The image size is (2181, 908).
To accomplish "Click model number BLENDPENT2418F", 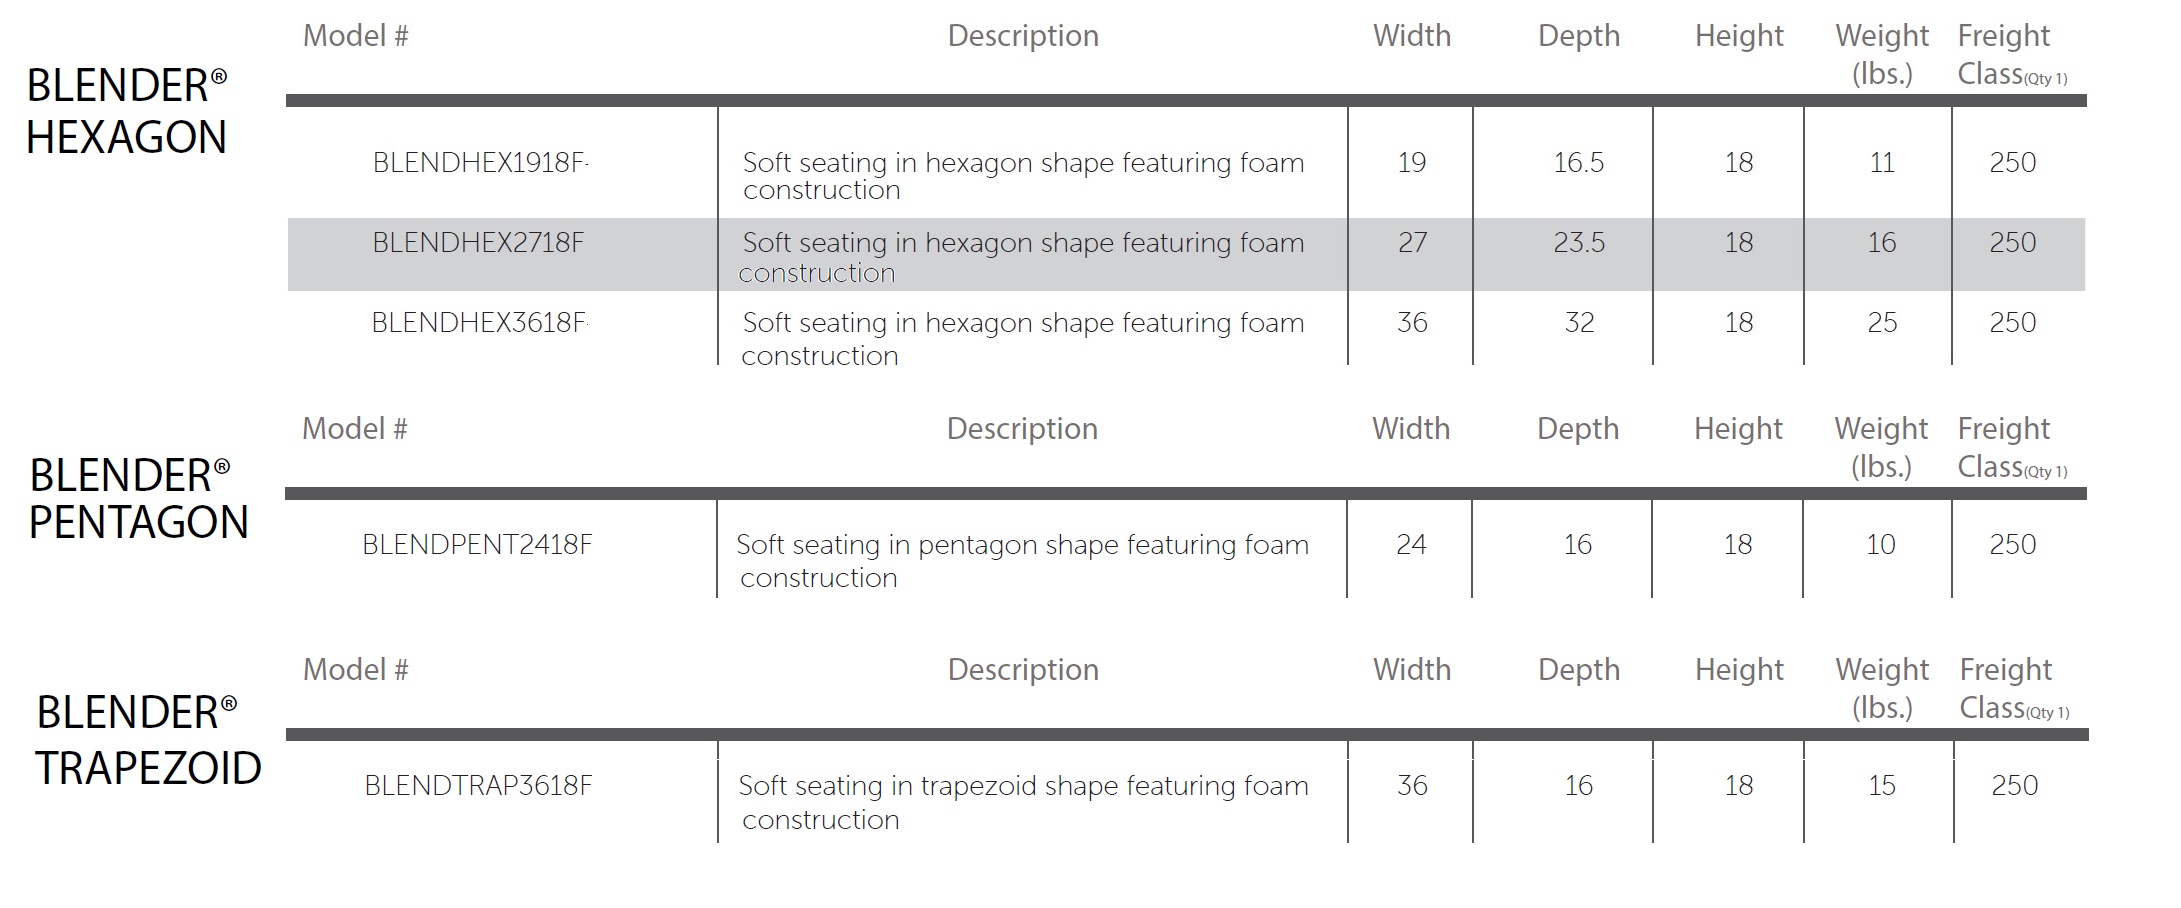I will click(477, 544).
